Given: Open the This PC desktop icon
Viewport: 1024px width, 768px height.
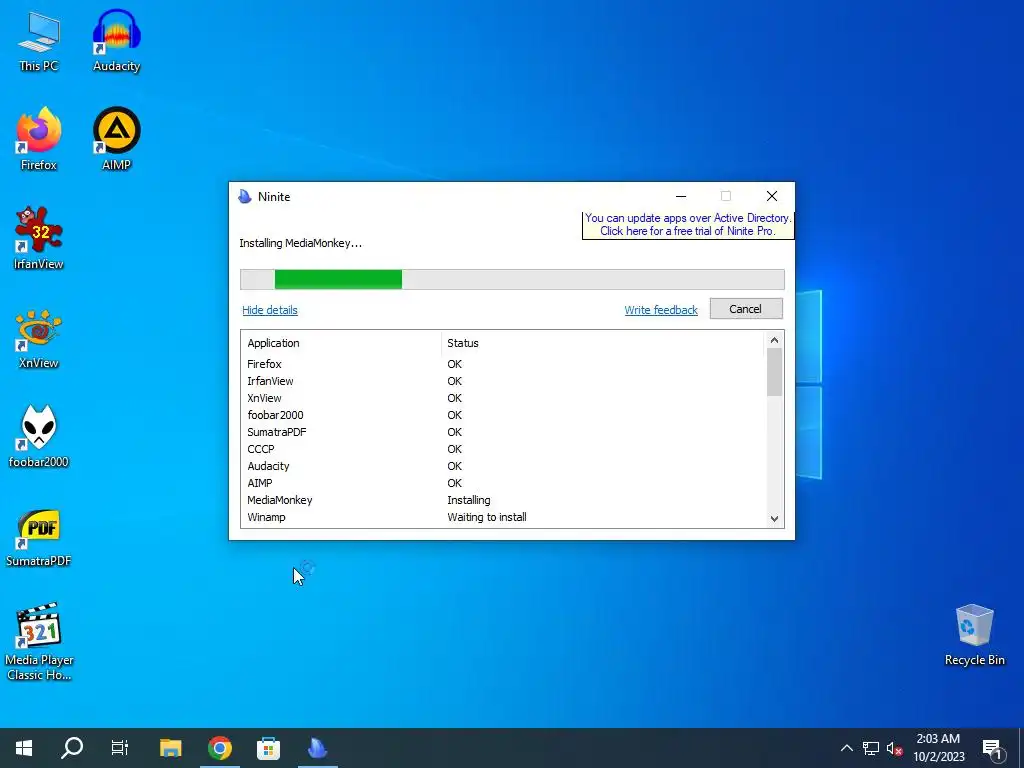Looking at the screenshot, I should (x=39, y=41).
